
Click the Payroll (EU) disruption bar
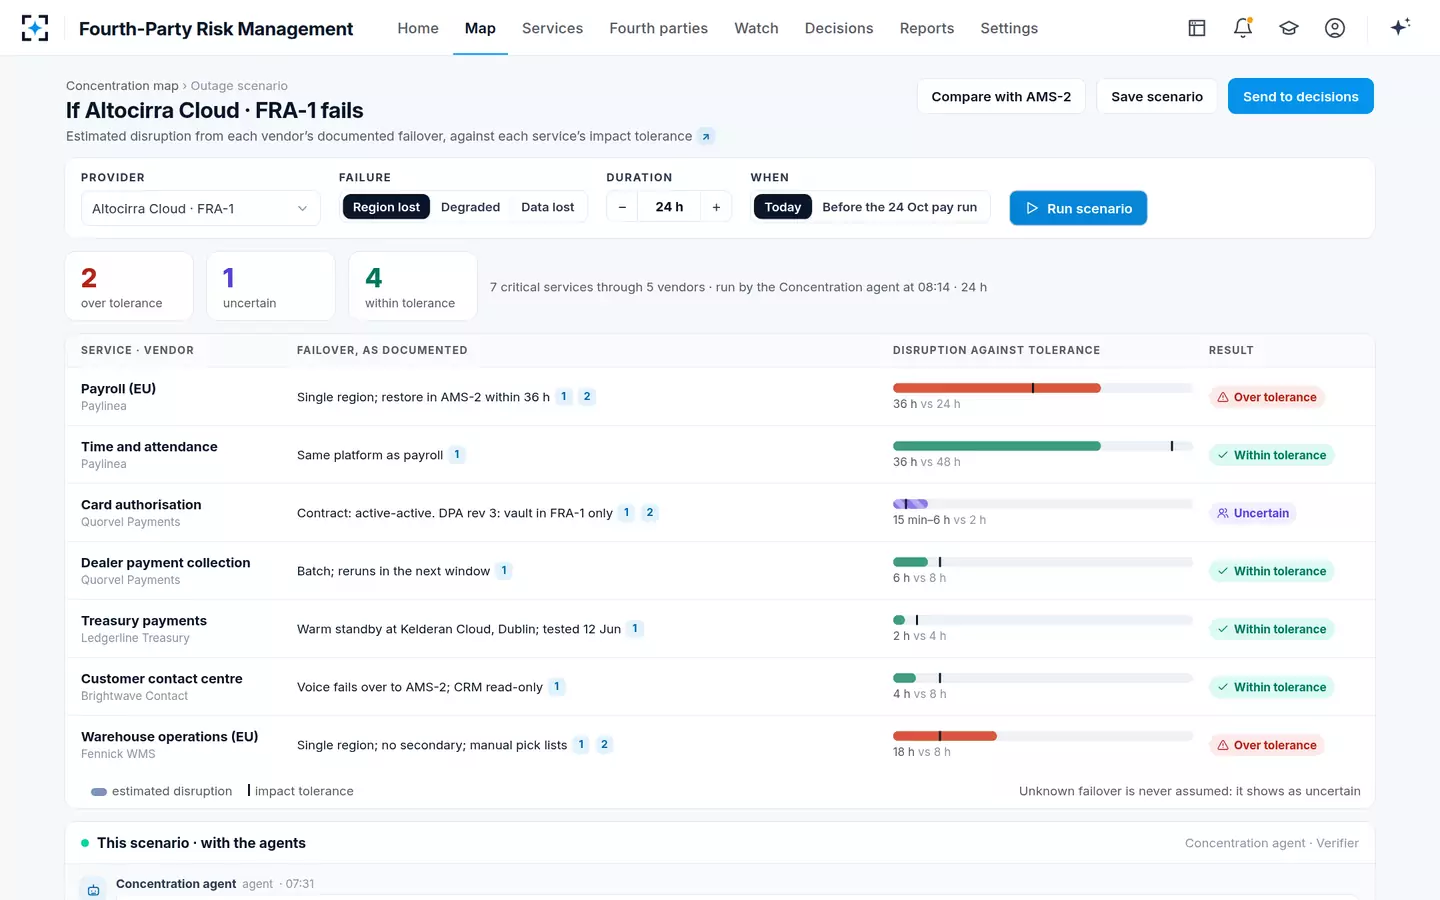point(1043,388)
